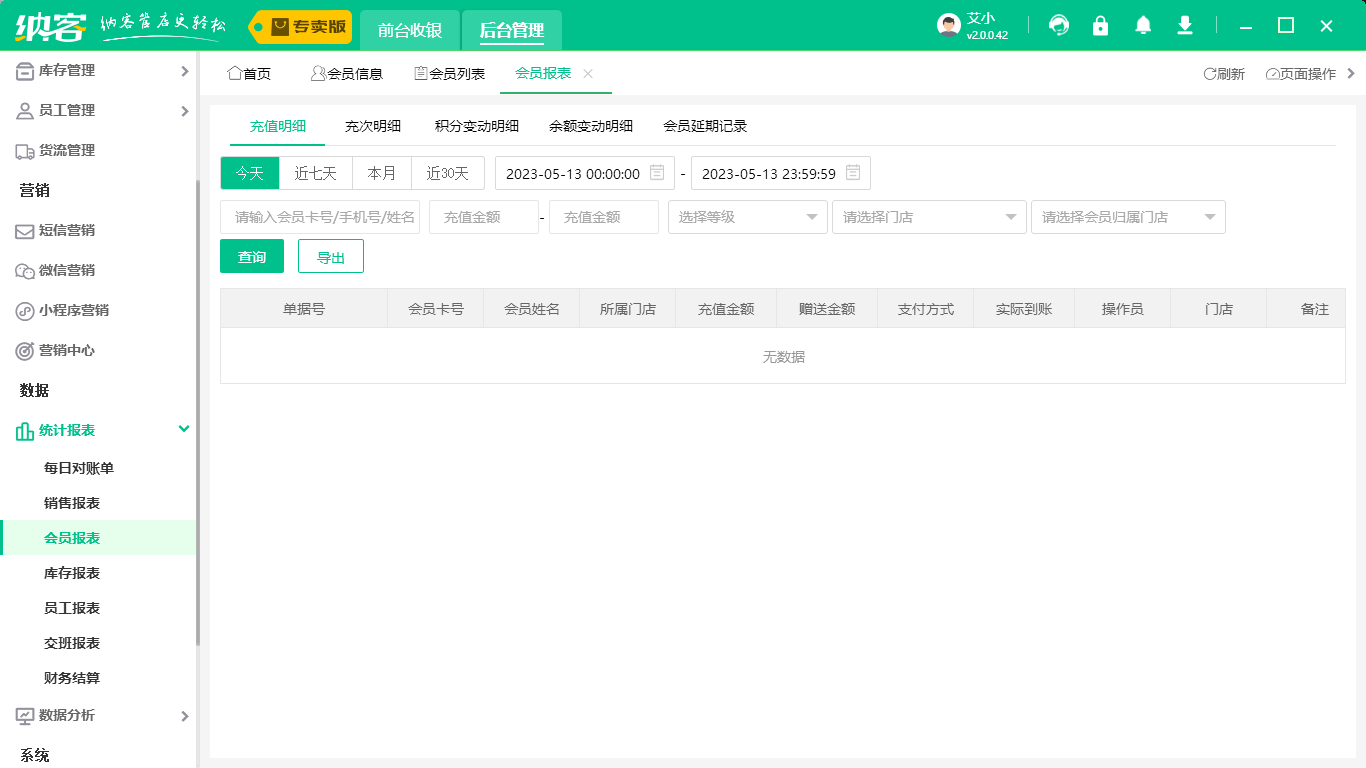Open the notifications bell icon

click(x=1142, y=25)
